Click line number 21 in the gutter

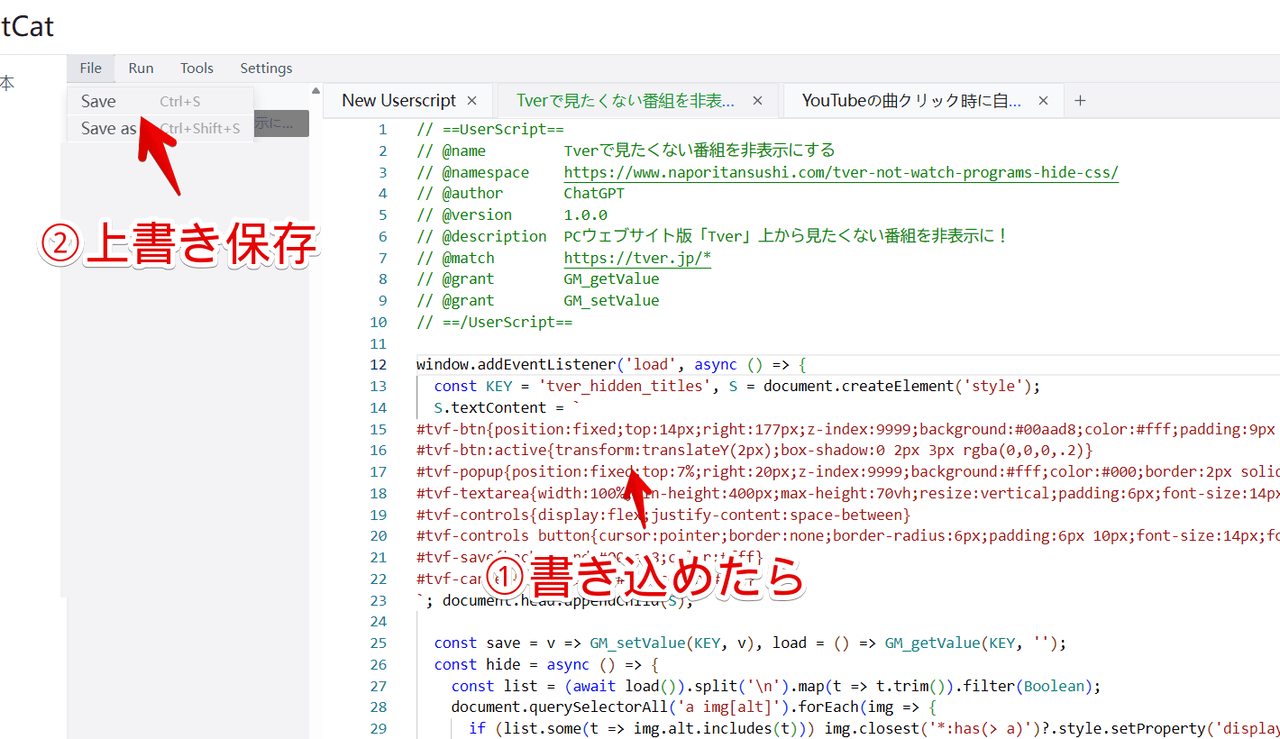pyautogui.click(x=378, y=557)
